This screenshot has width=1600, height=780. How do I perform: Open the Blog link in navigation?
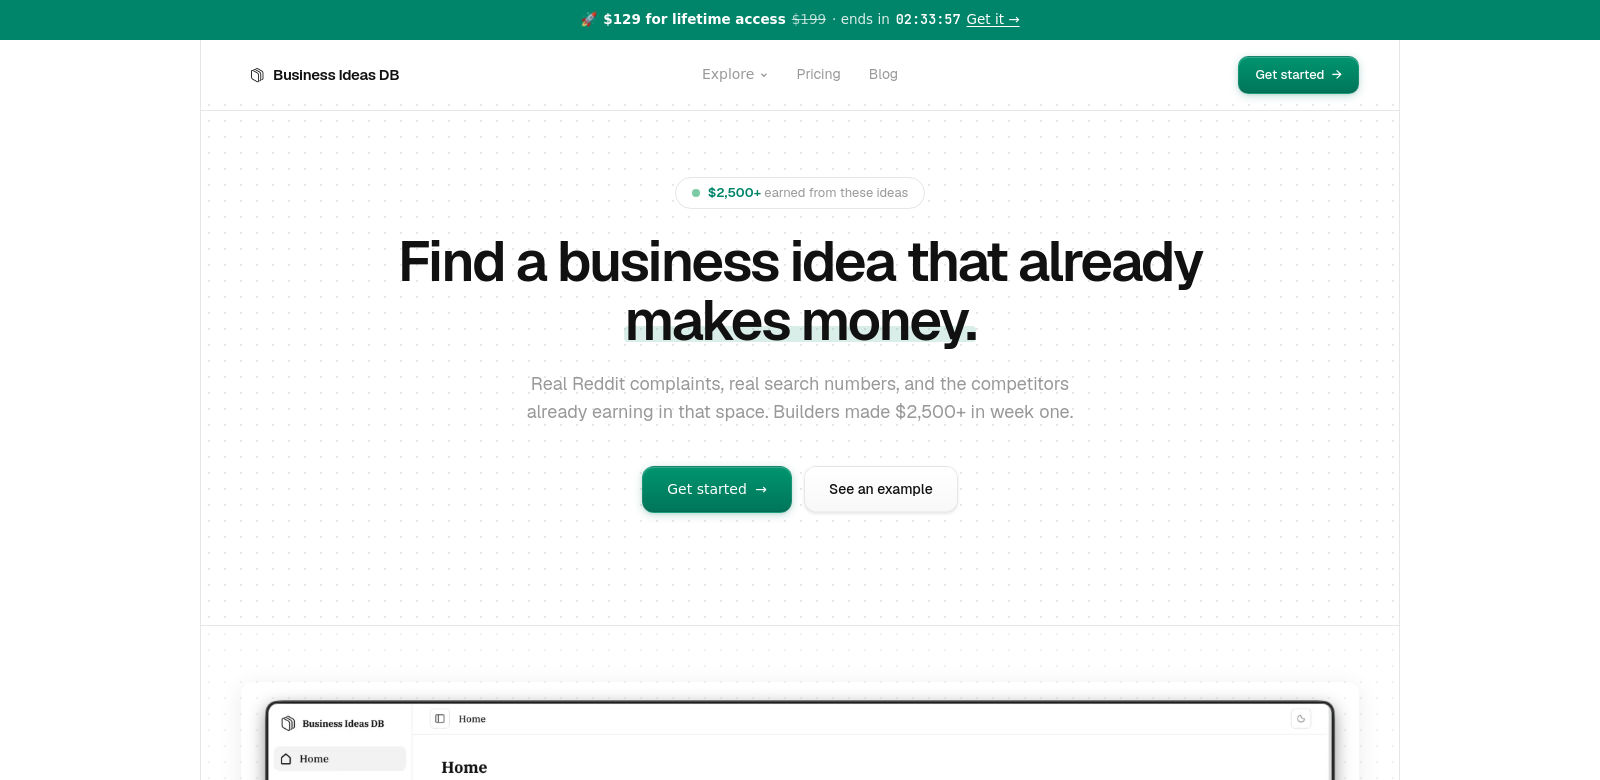point(883,74)
